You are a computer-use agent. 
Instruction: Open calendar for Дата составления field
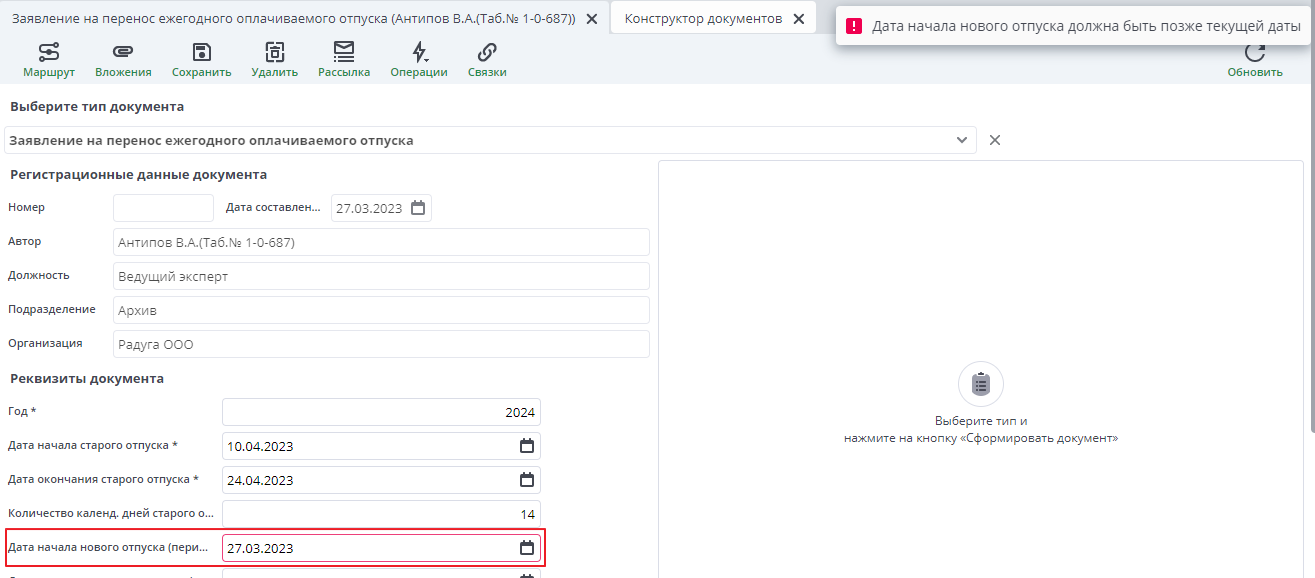416,207
